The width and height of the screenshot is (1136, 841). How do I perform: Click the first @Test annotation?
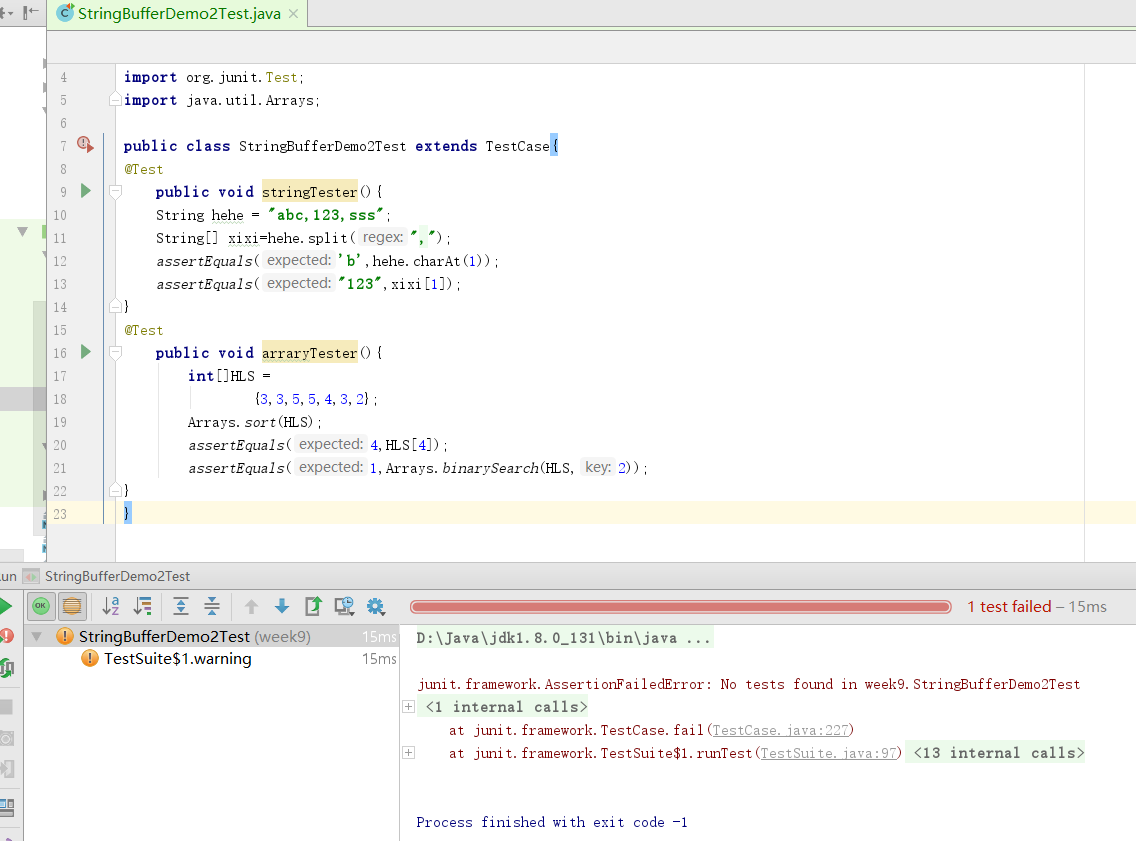[143, 169]
